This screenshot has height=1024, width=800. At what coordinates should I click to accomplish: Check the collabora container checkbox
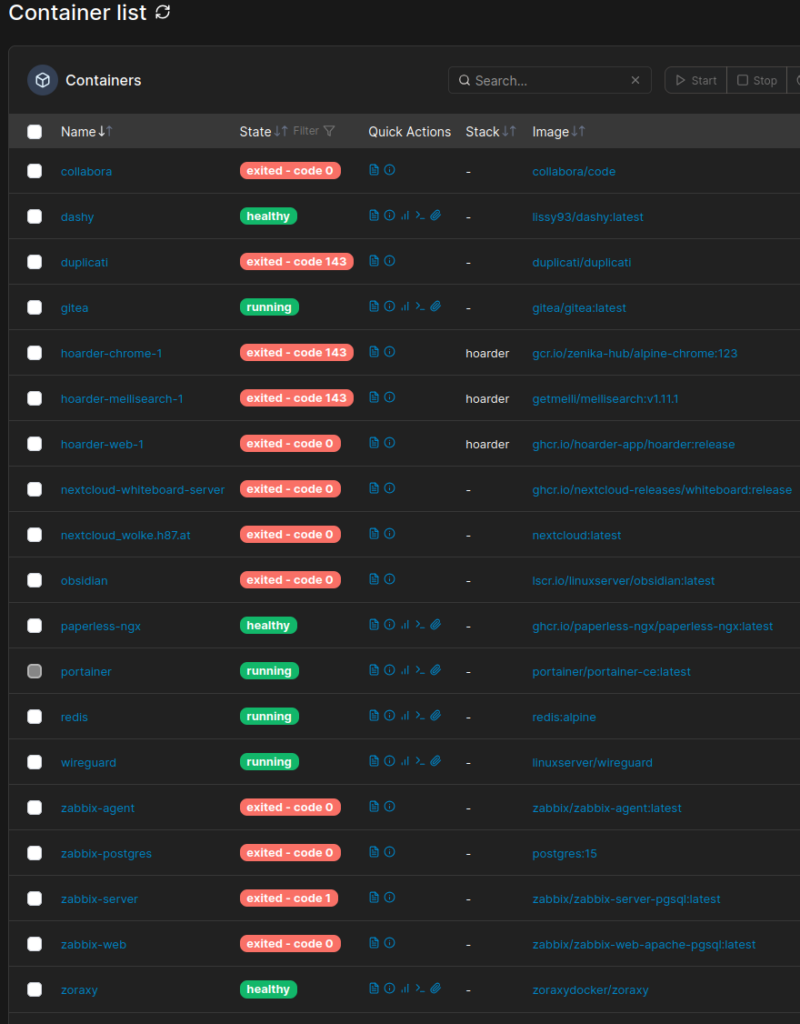35,171
